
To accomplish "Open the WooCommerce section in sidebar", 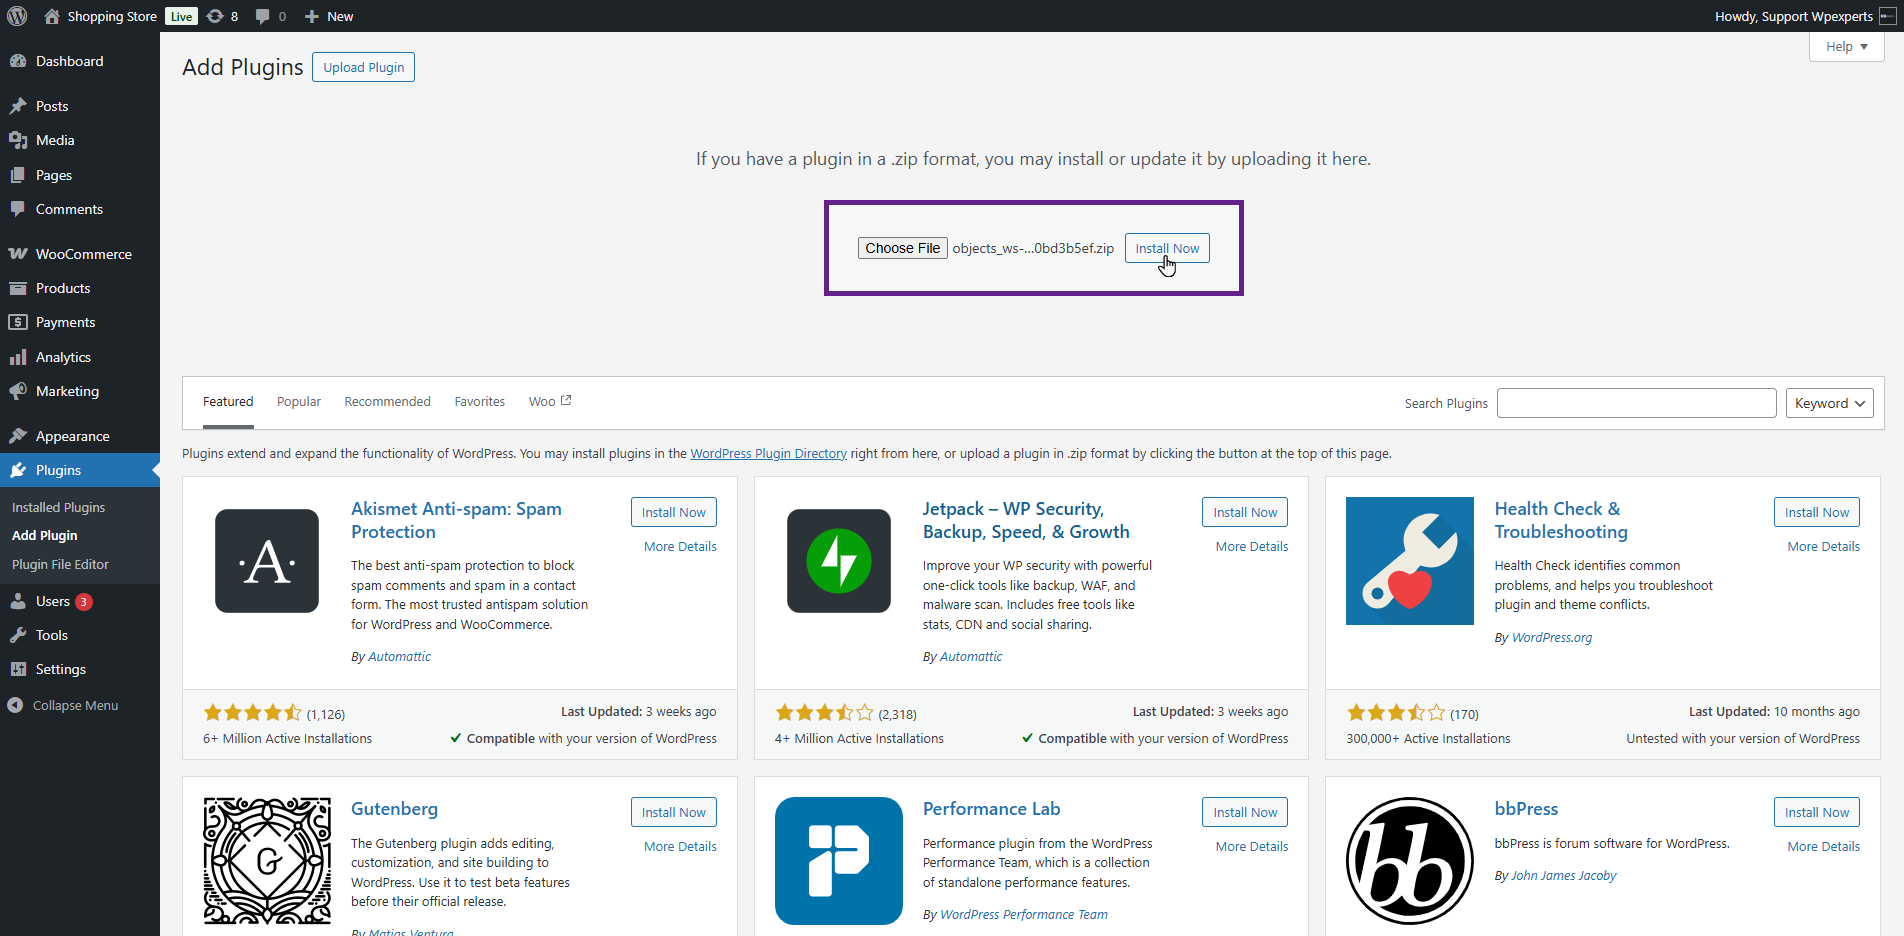I will click(x=82, y=253).
